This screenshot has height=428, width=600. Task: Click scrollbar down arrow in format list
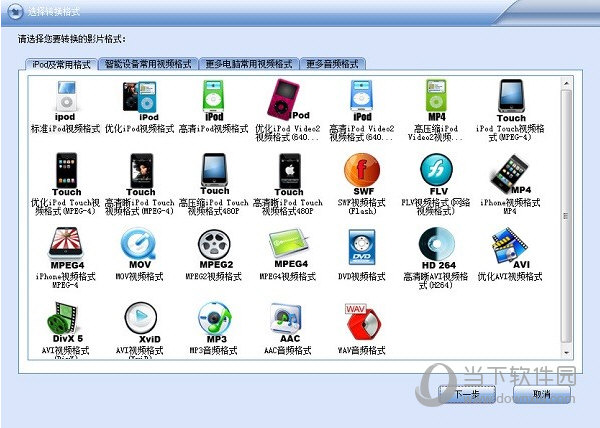click(566, 352)
